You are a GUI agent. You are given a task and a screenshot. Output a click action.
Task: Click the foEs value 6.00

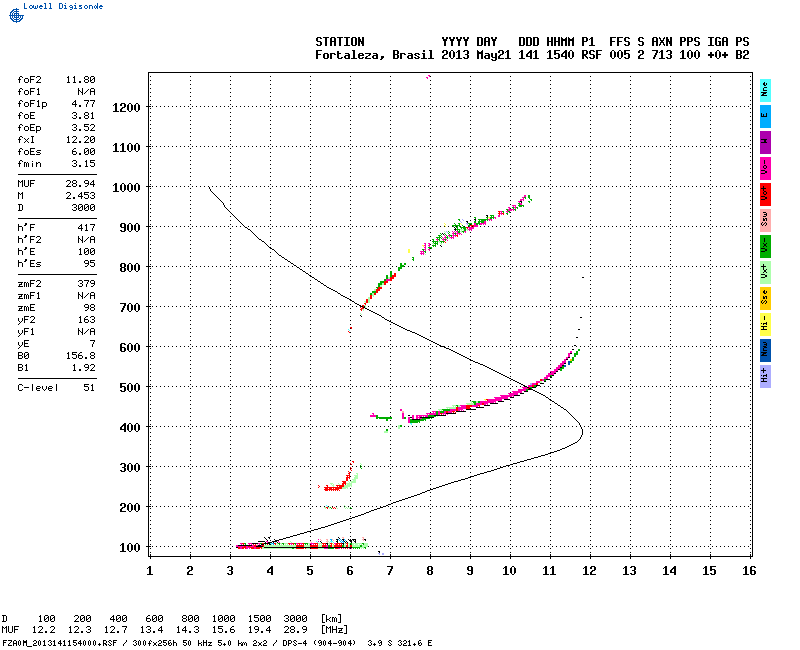tap(83, 152)
